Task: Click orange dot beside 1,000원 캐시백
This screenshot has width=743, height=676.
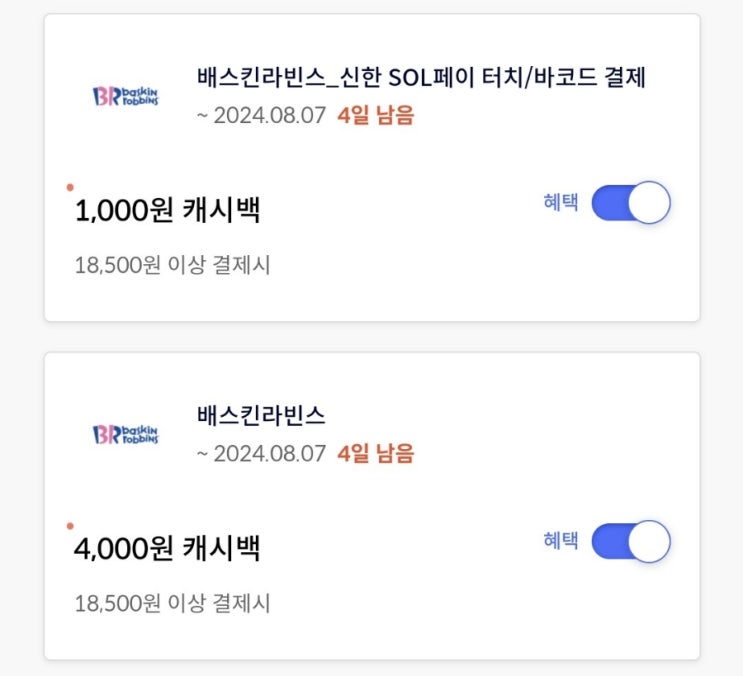Action: [69, 187]
